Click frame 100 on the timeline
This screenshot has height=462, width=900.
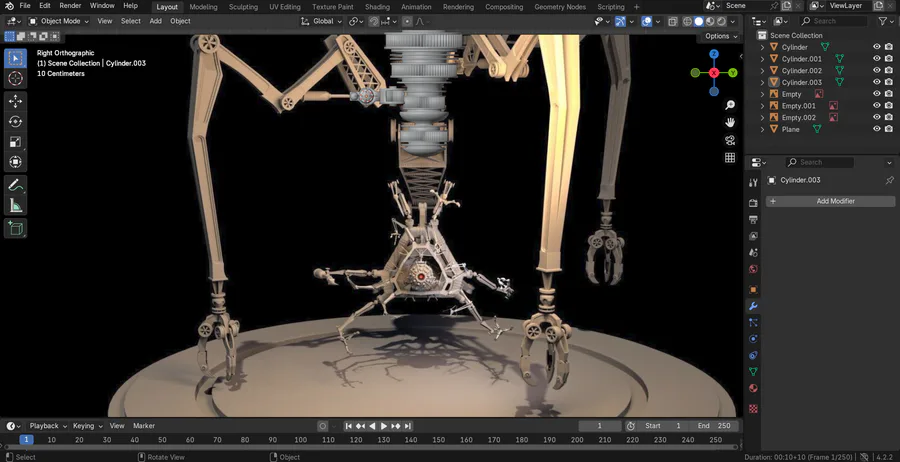[300, 440]
